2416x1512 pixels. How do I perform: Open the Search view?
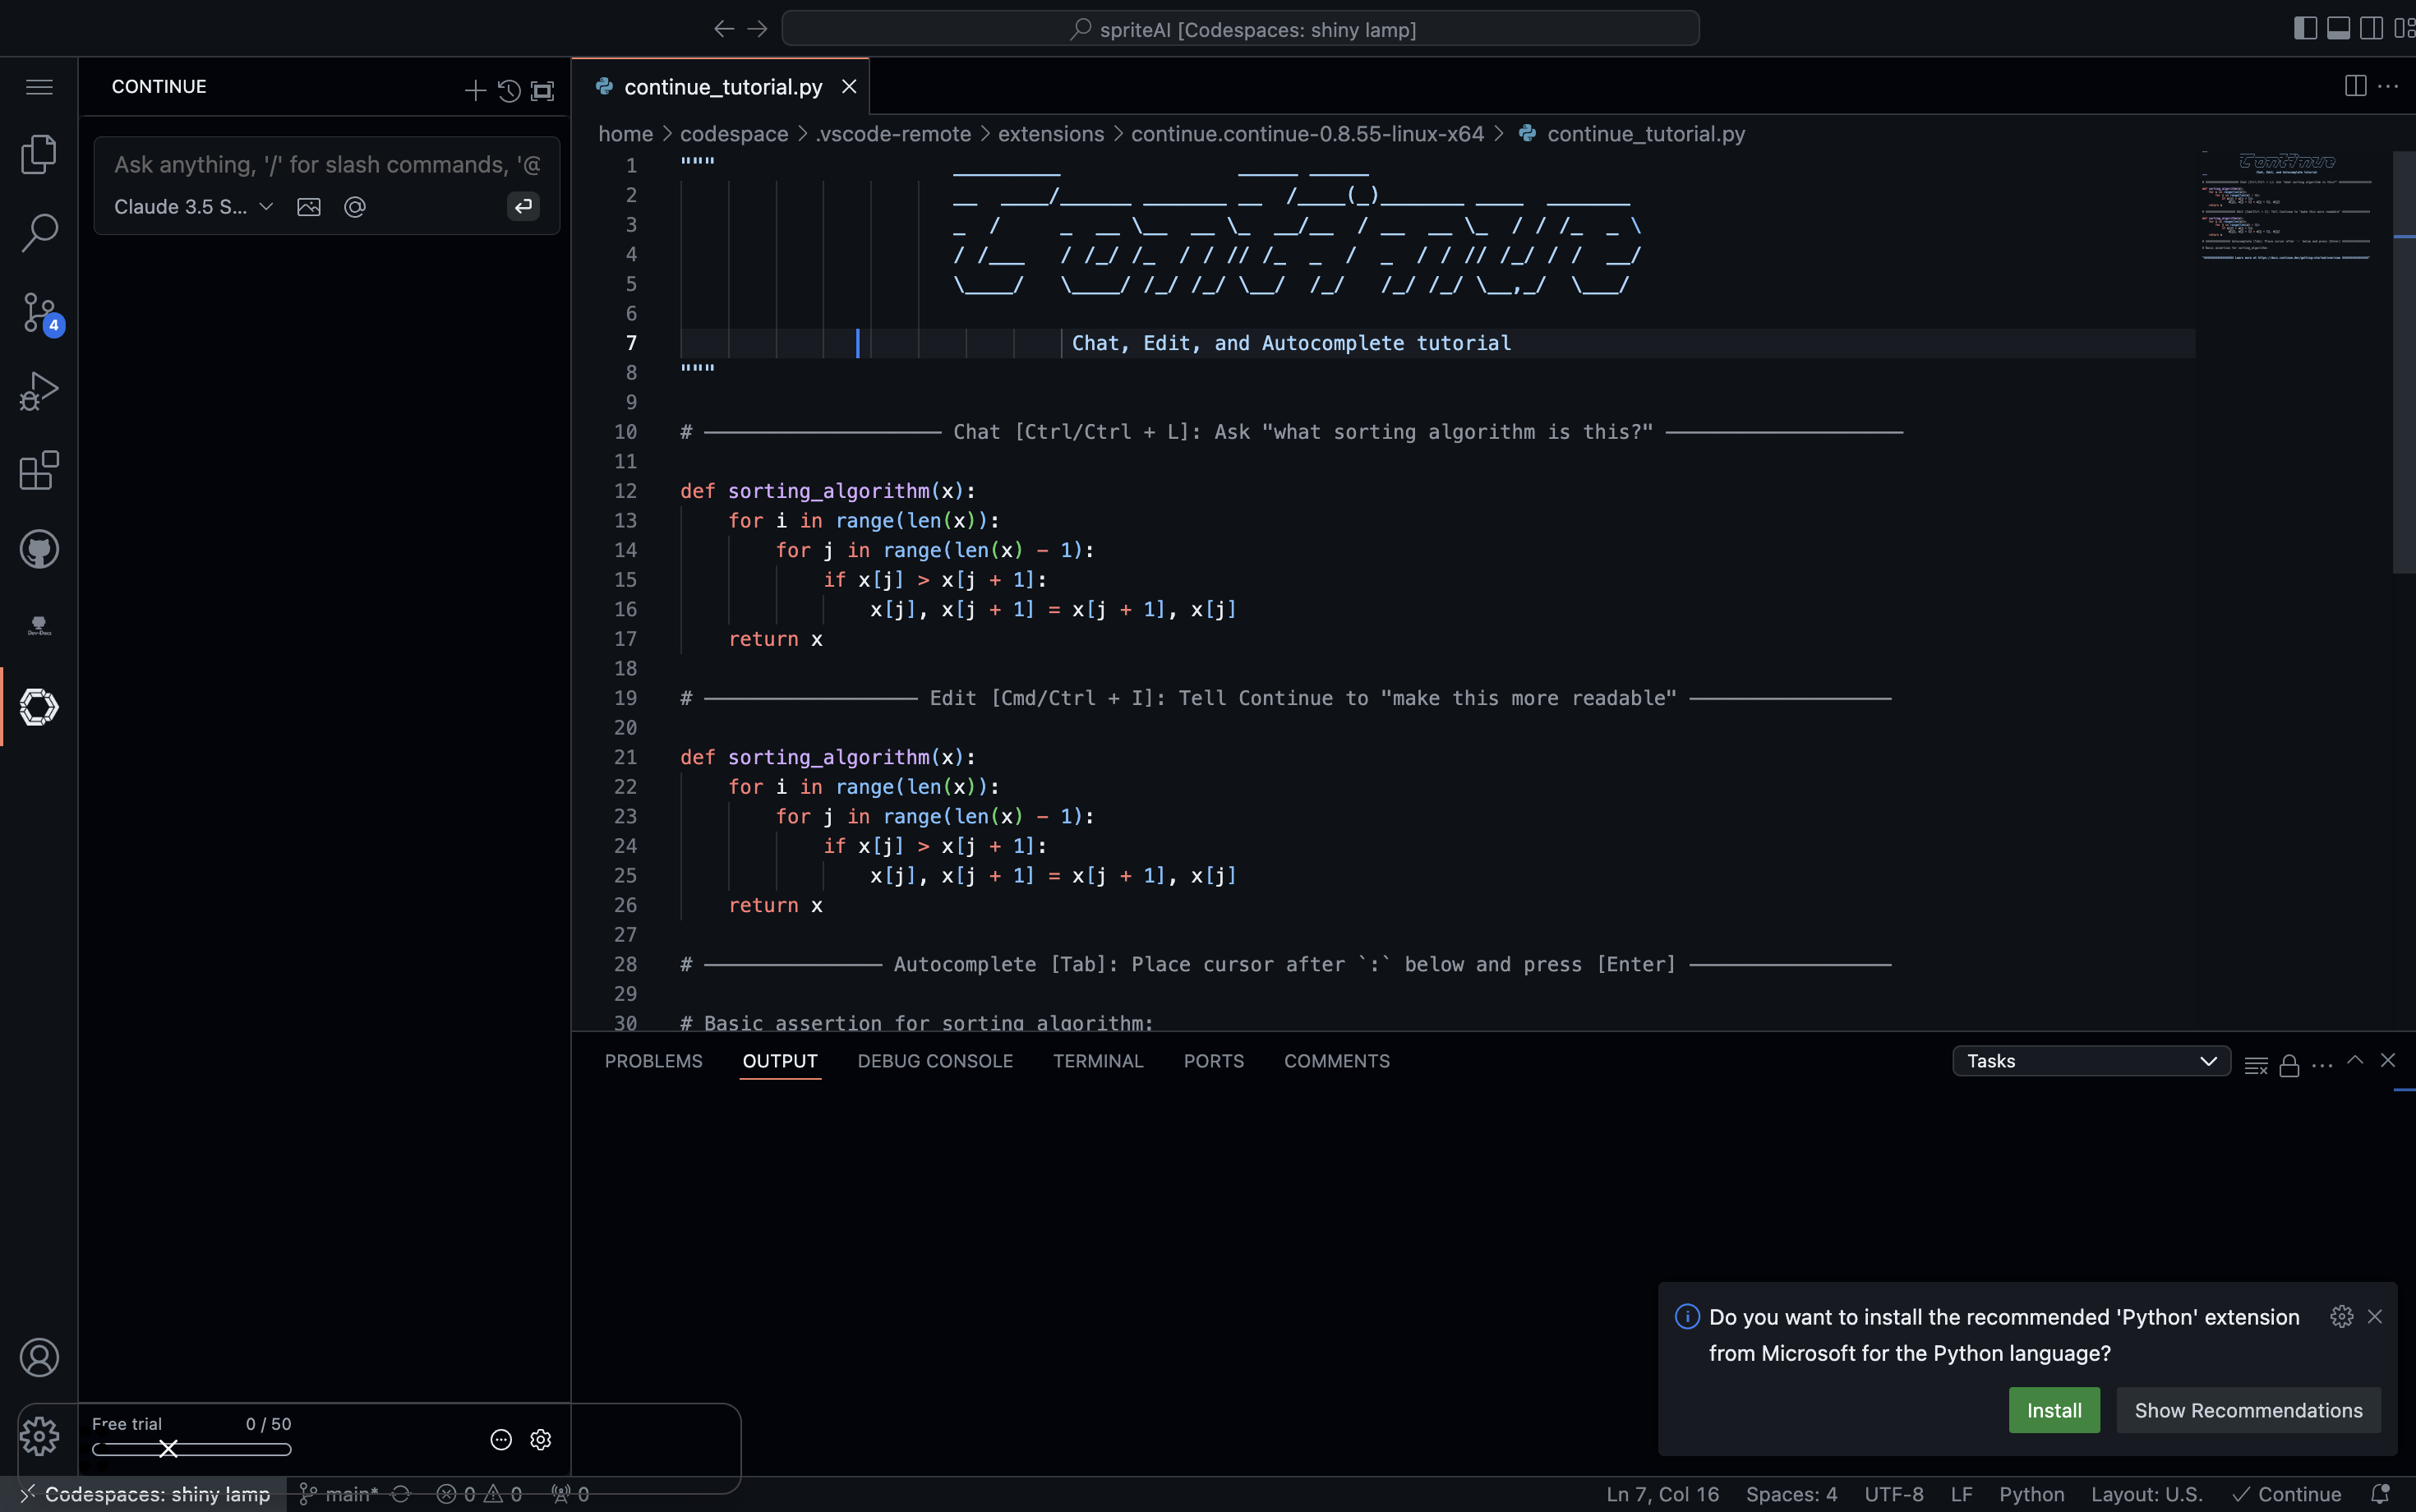pos(39,232)
